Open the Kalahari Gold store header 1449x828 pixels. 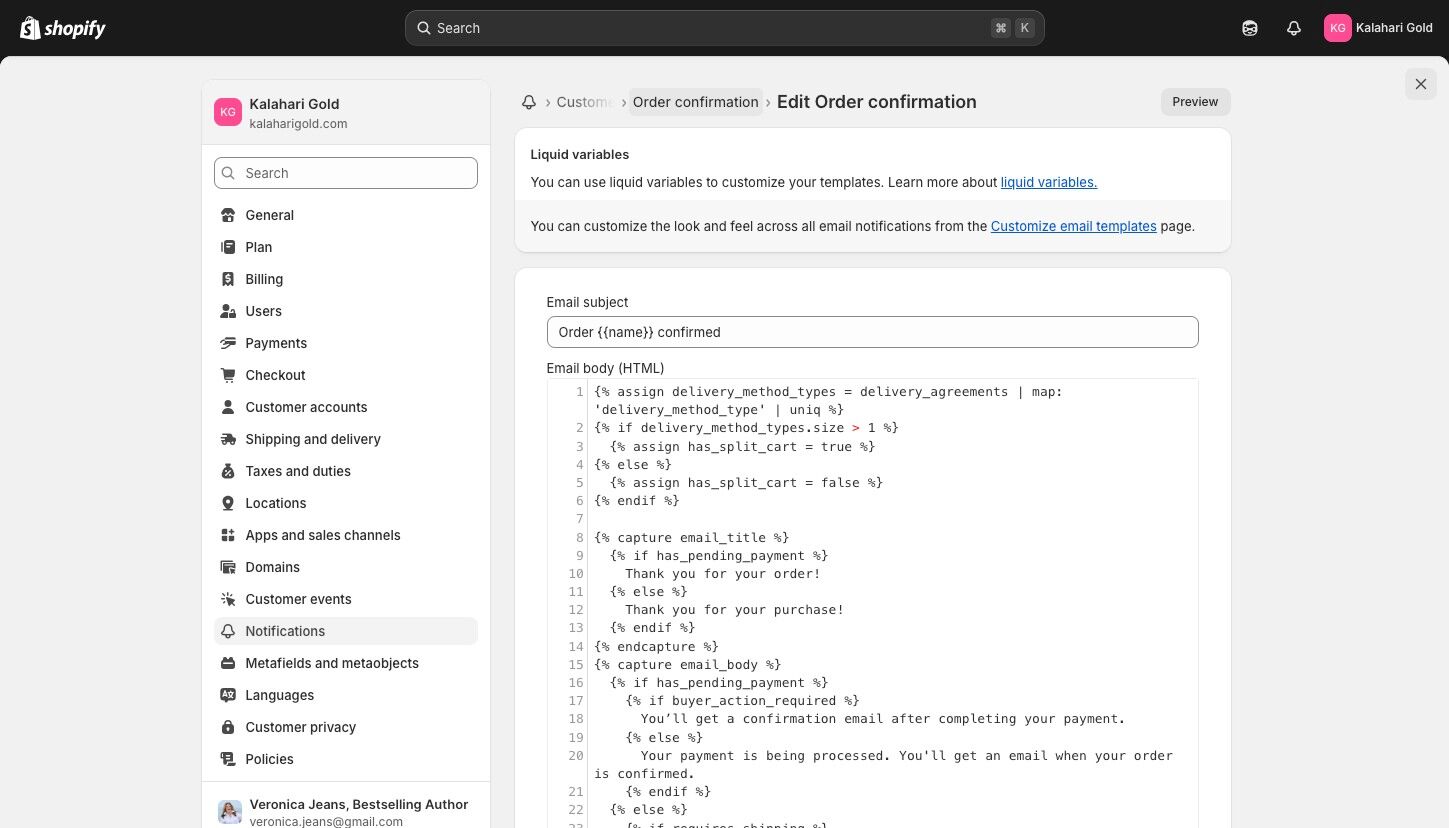tap(346, 113)
